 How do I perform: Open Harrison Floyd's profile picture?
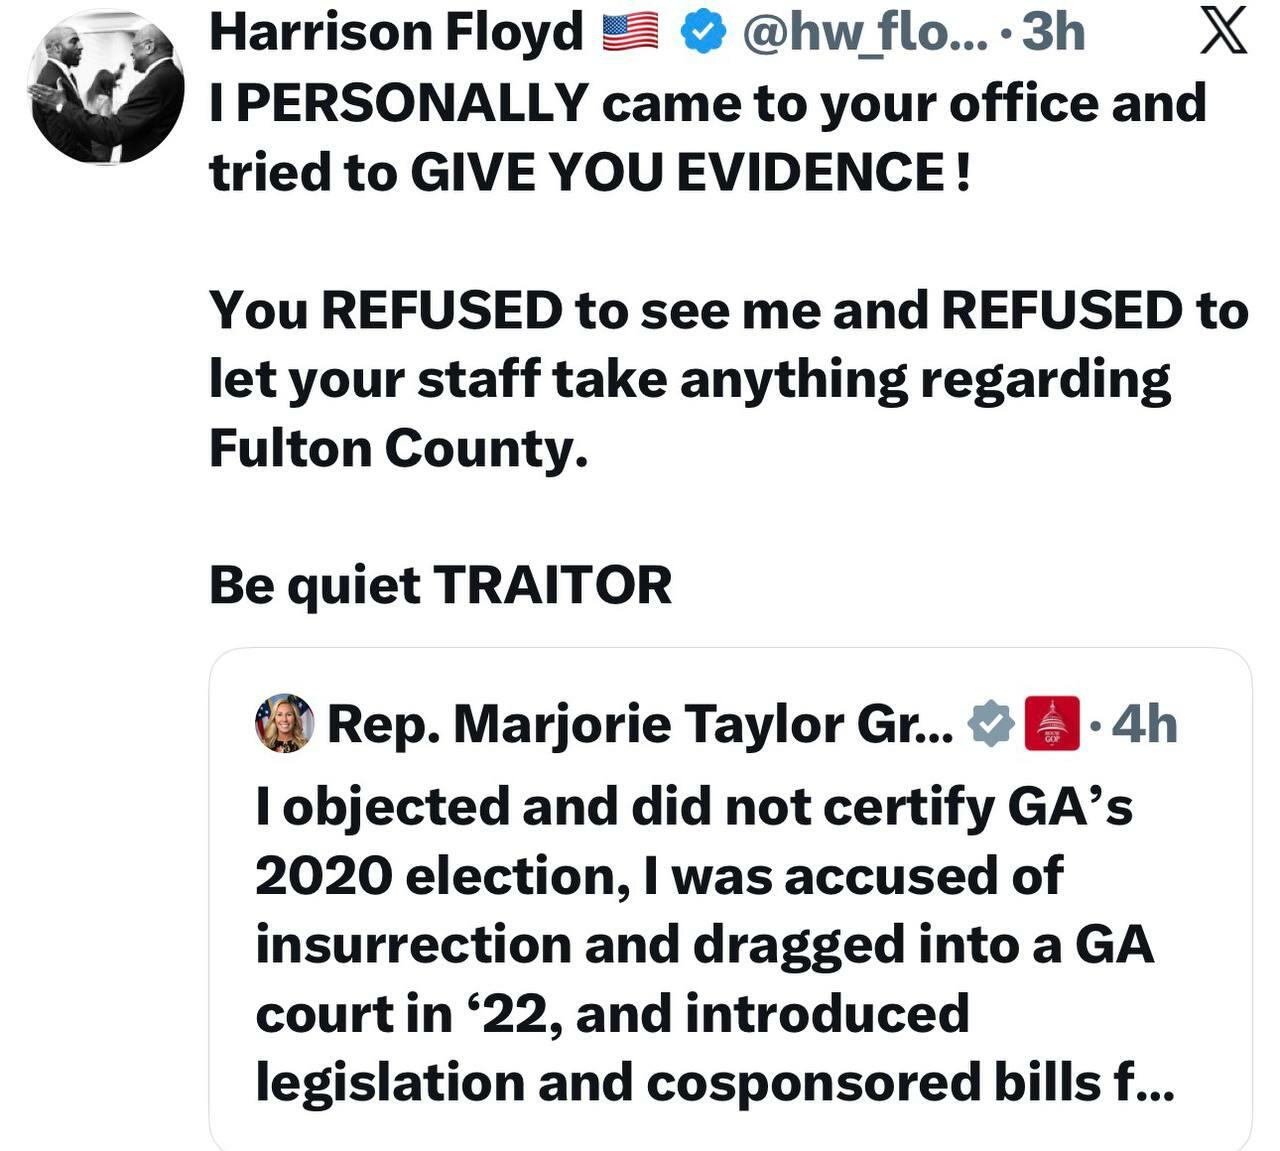(x=106, y=88)
